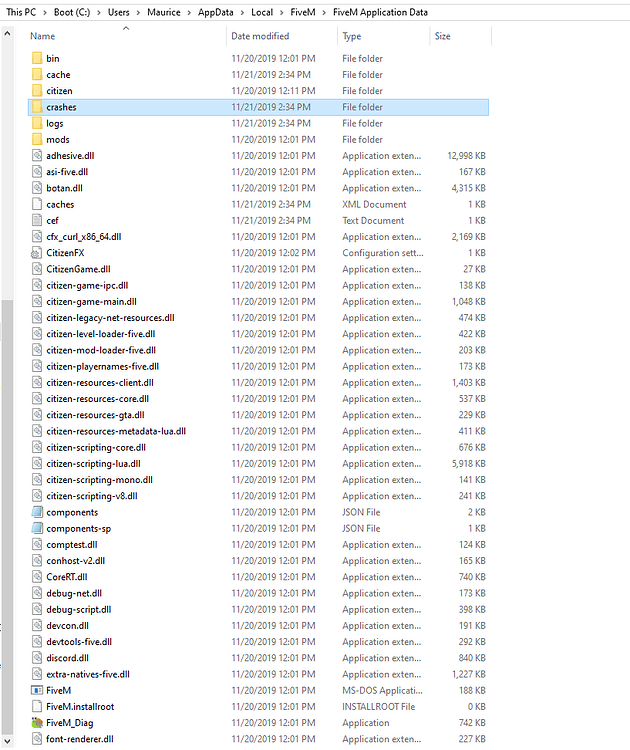Screen dimensions: 630x750
Task: Click the CoreRT.dll file icon
Action: coord(37,577)
